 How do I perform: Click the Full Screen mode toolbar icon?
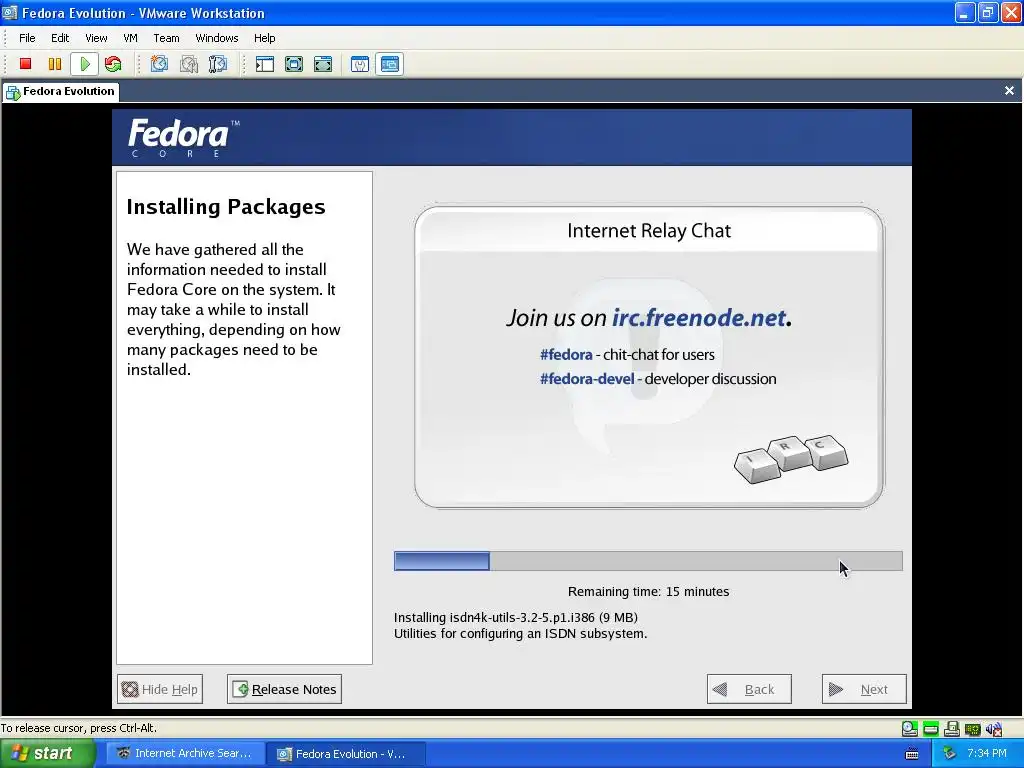coord(323,64)
